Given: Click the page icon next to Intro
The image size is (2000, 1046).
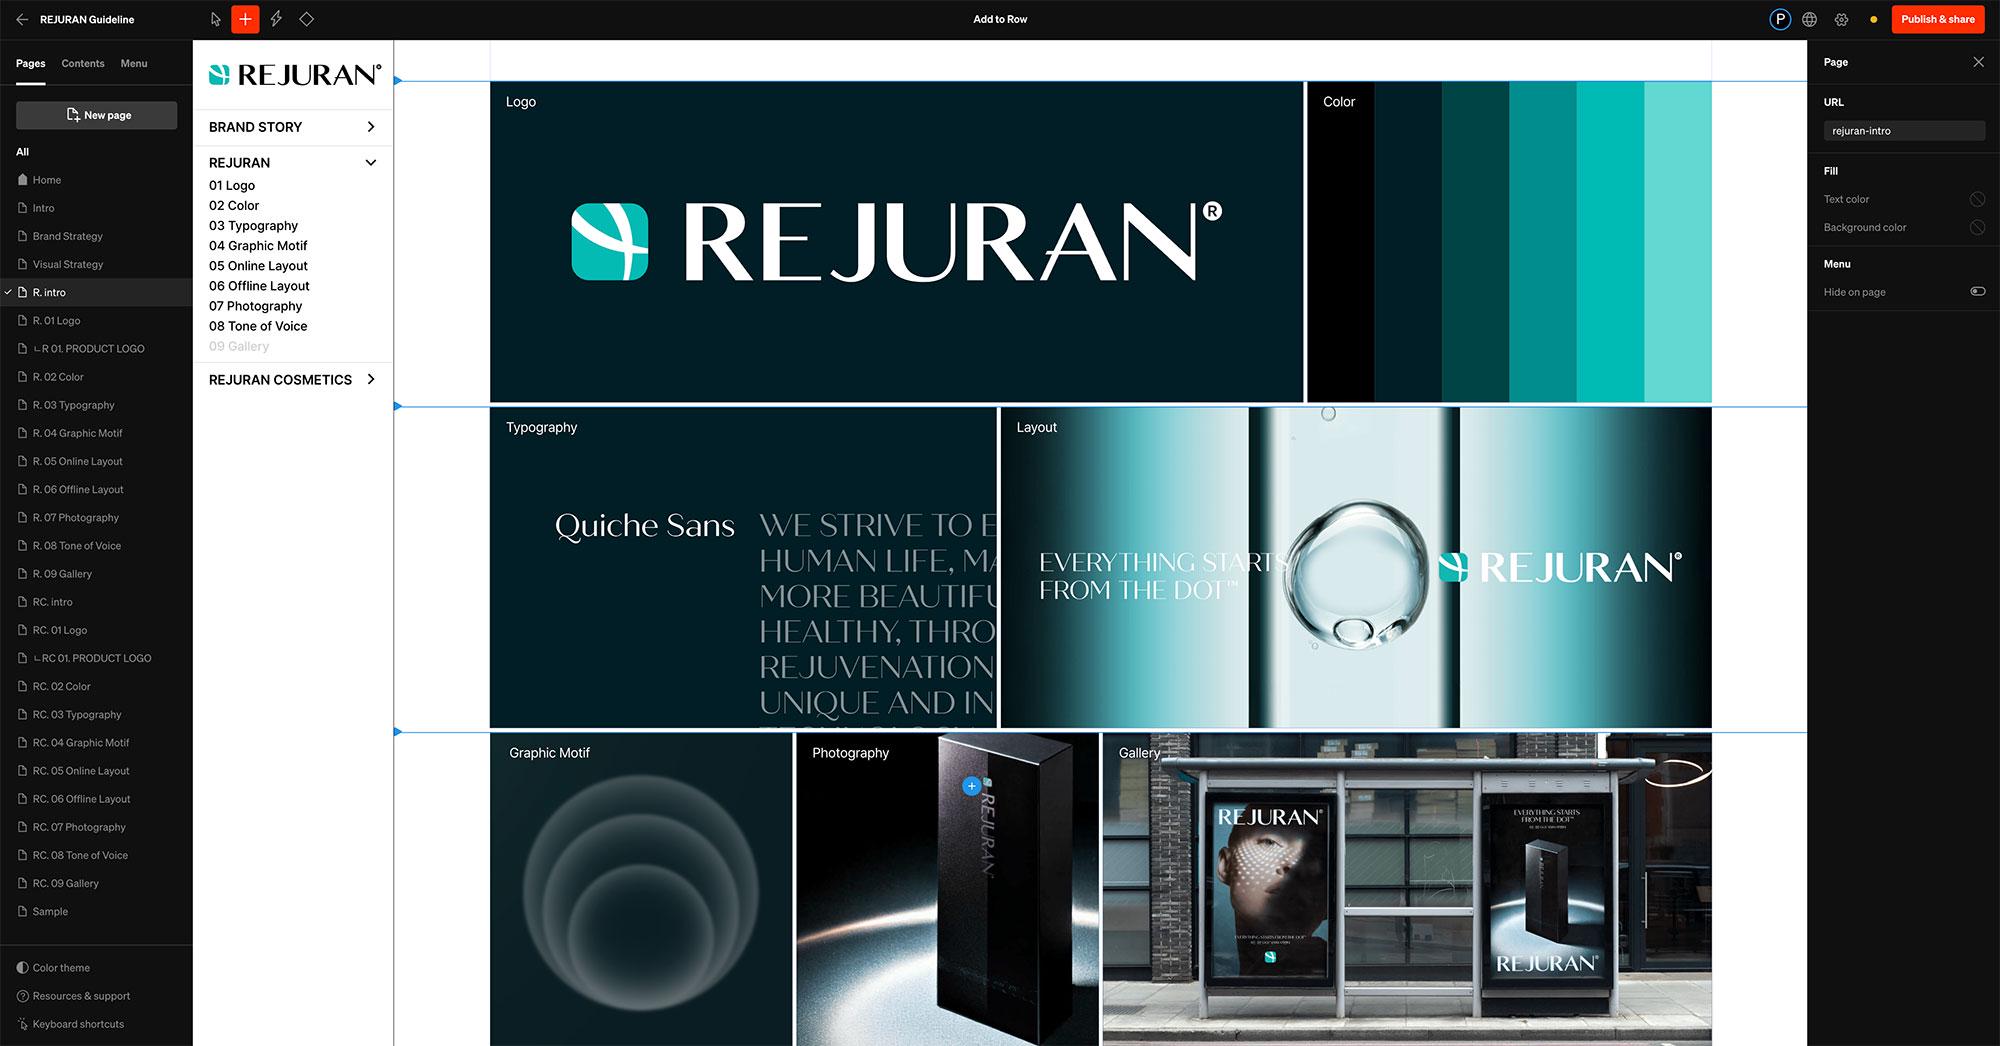Looking at the screenshot, I should click(x=22, y=208).
